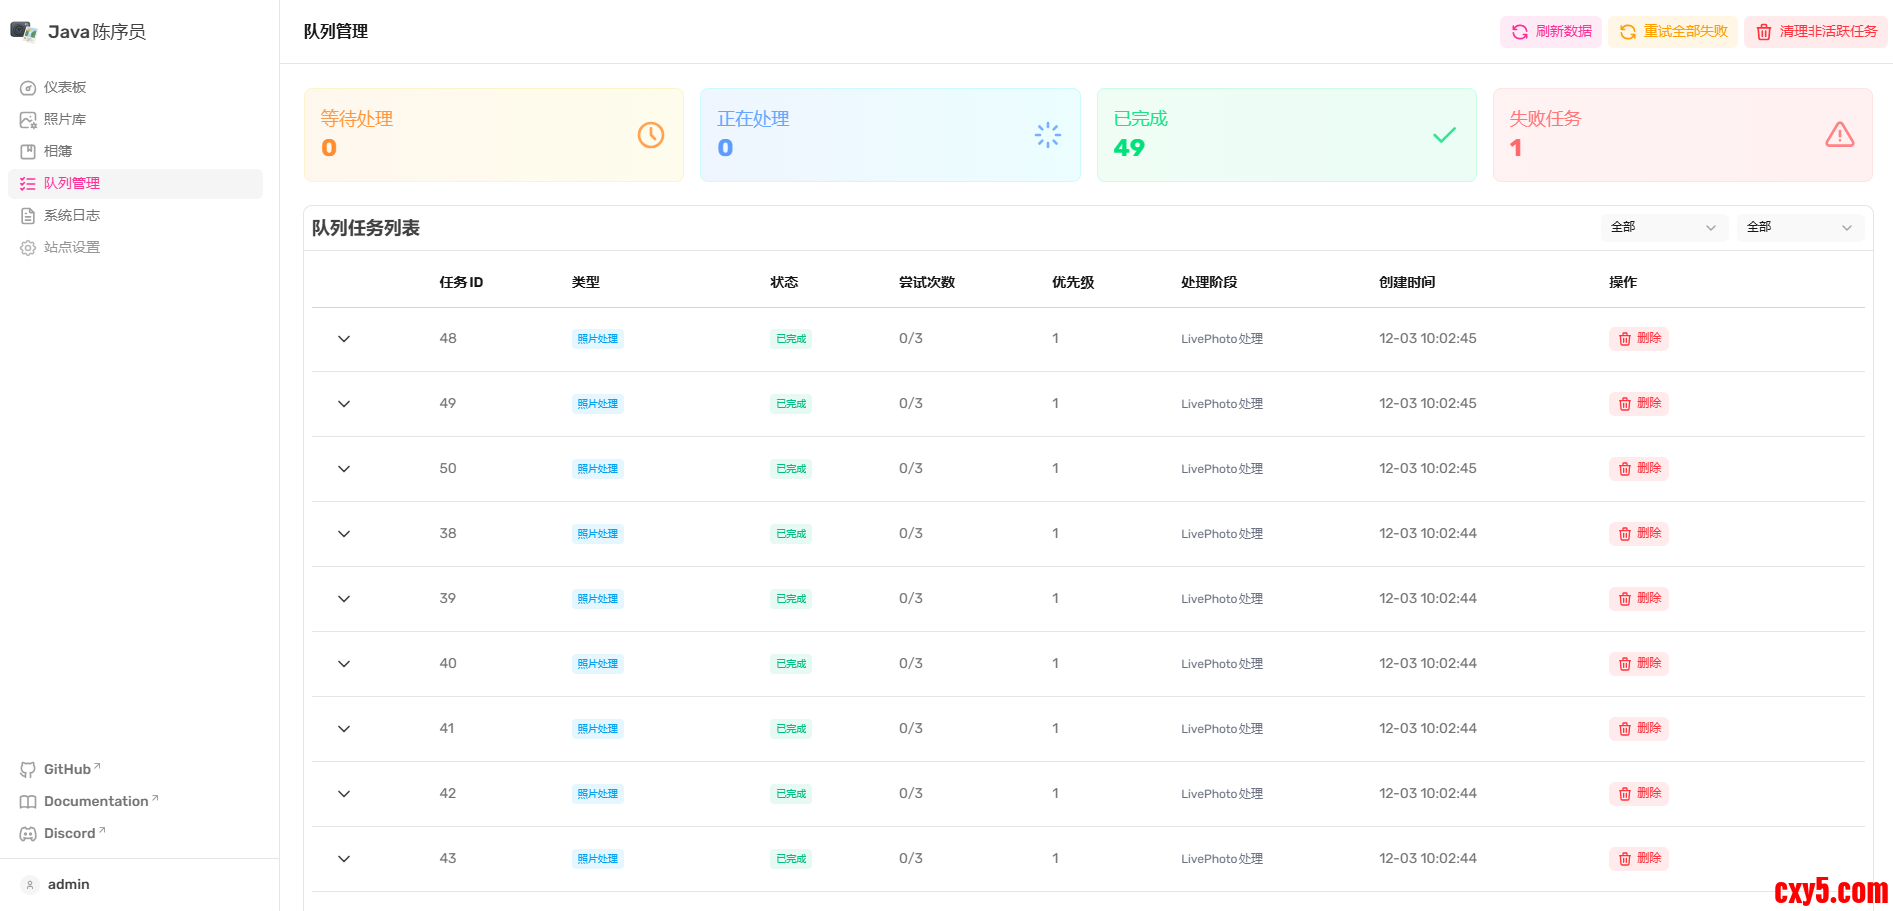Screen dimensions: 1893x911
Task: Click the spinner icon on 正在处理 card
Action: (1047, 135)
